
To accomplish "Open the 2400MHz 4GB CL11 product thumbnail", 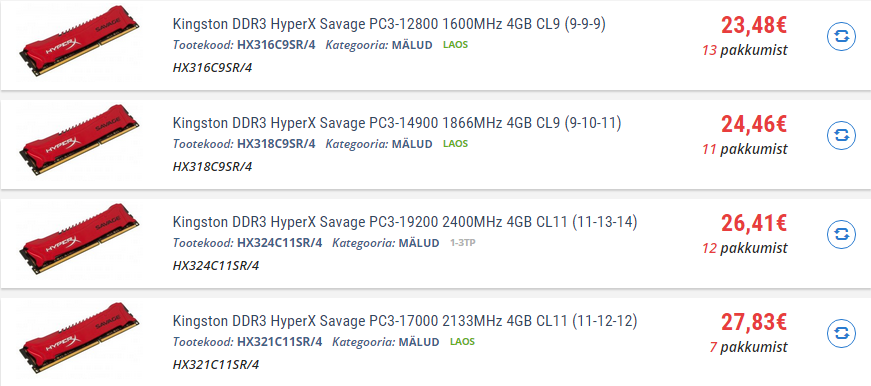I will [x=79, y=238].
